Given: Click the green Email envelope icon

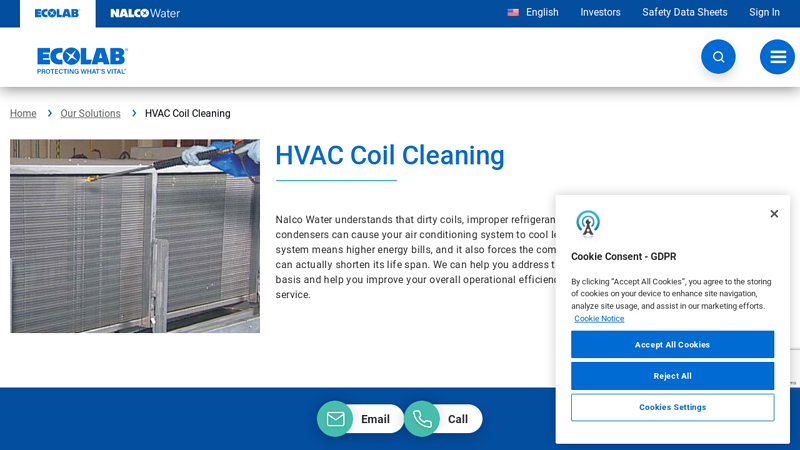Looking at the screenshot, I should point(335,419).
